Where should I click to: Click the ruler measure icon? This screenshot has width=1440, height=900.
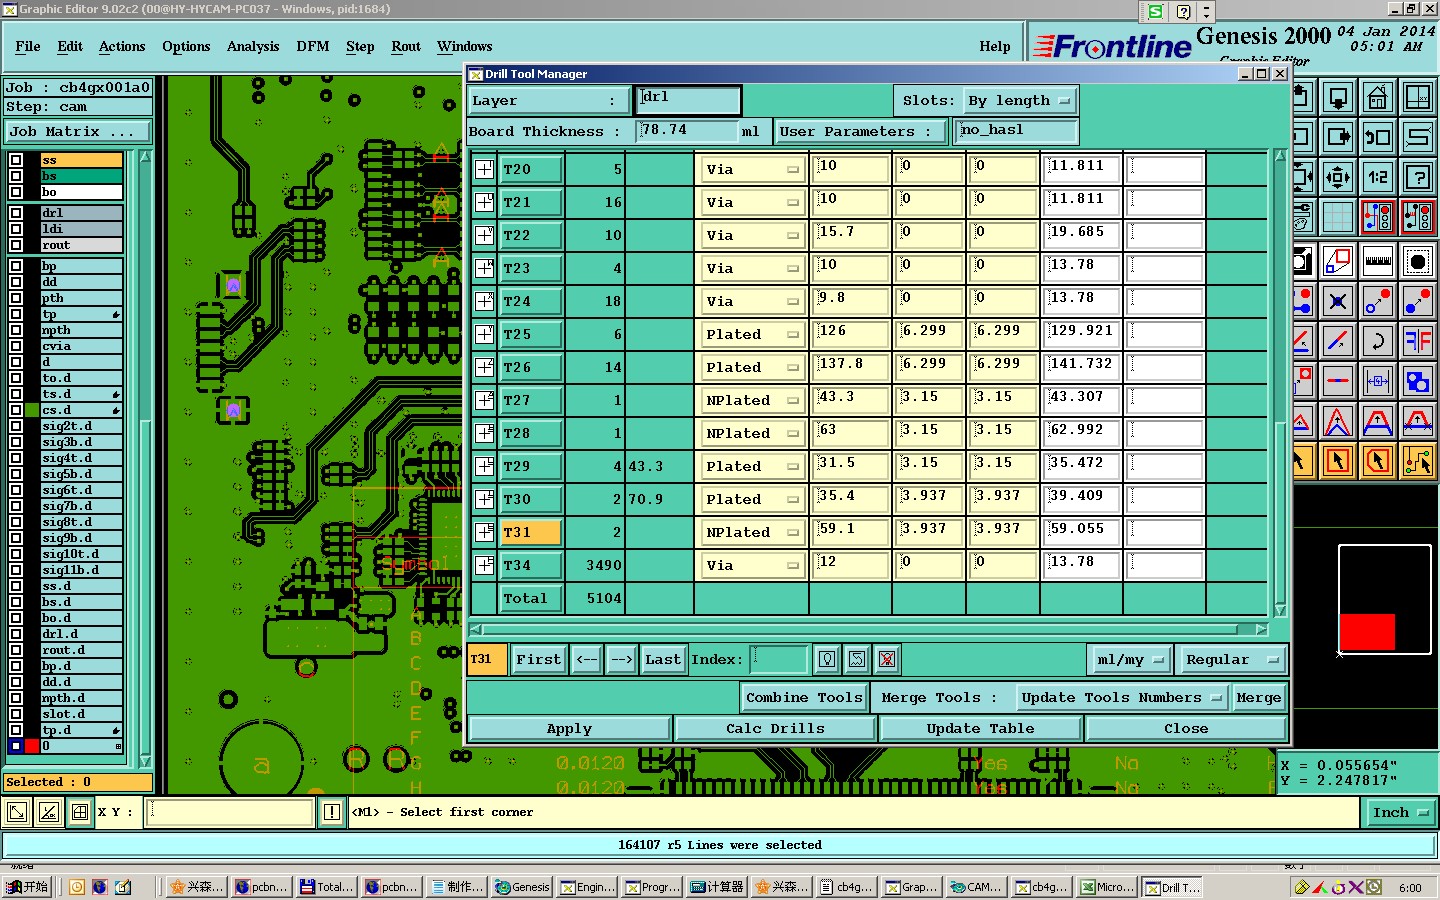tap(1378, 262)
